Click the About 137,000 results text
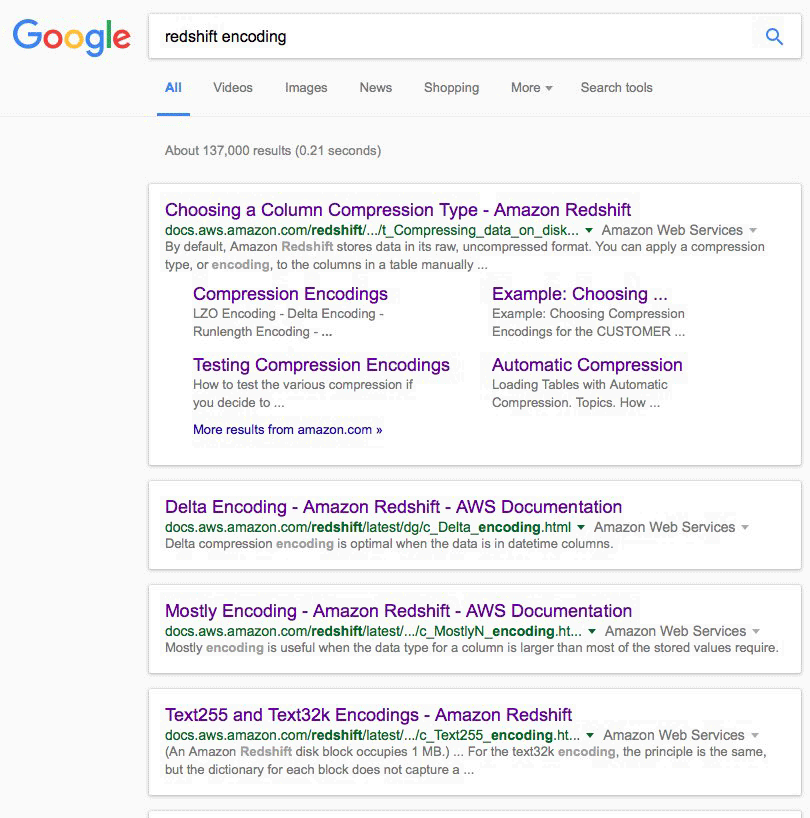 tap(273, 150)
